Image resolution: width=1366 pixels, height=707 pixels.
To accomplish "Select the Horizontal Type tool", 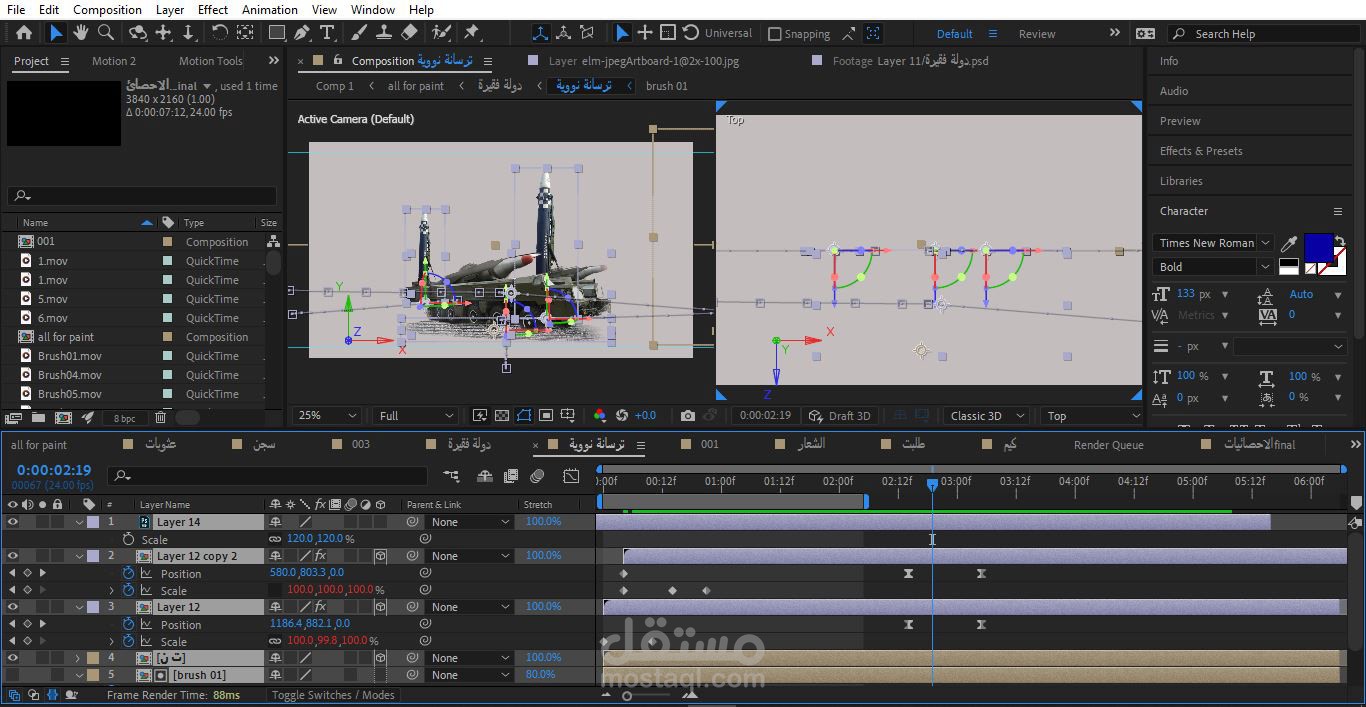I will [x=327, y=33].
